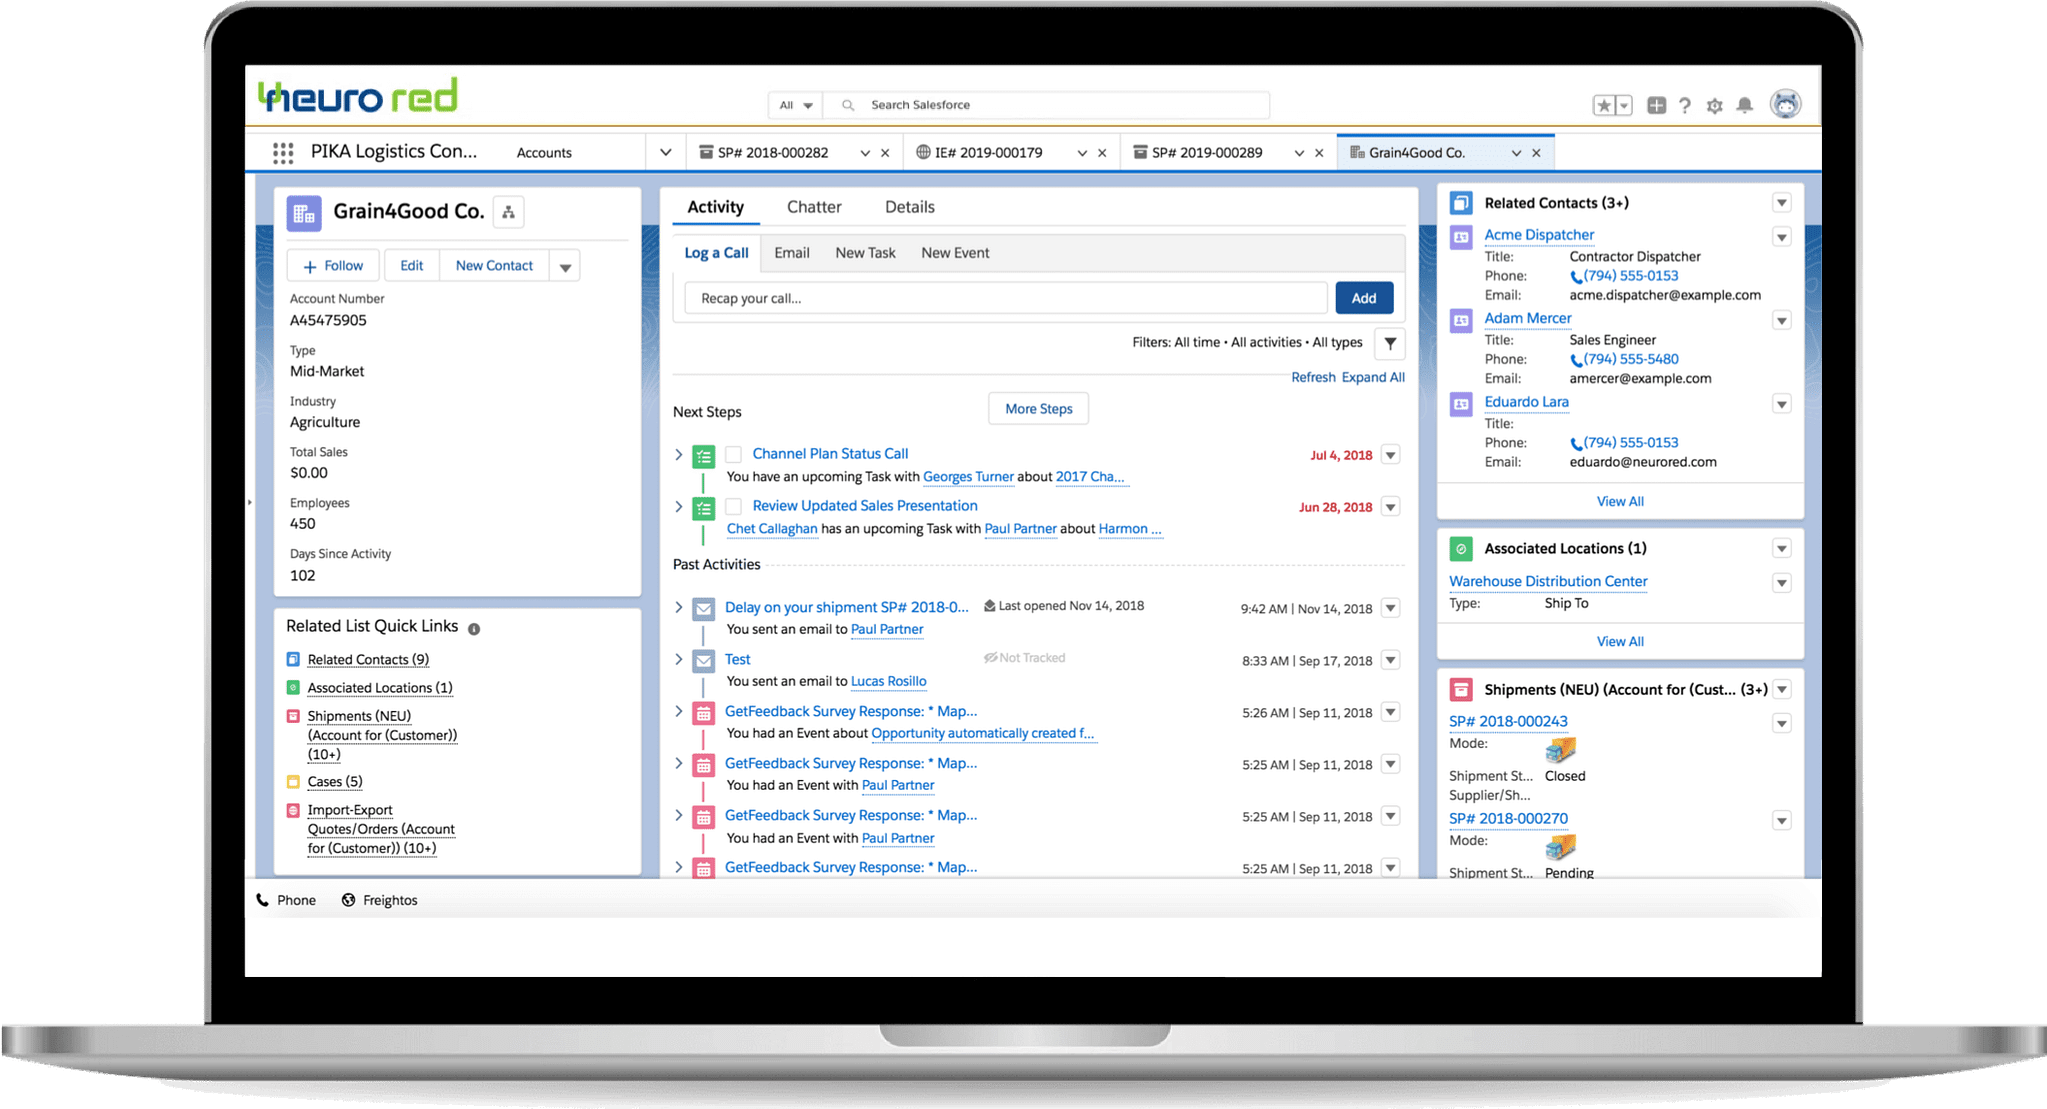This screenshot has height=1109, width=2047.
Task: Click the Grain4Good Co. account building icon
Action: [304, 213]
